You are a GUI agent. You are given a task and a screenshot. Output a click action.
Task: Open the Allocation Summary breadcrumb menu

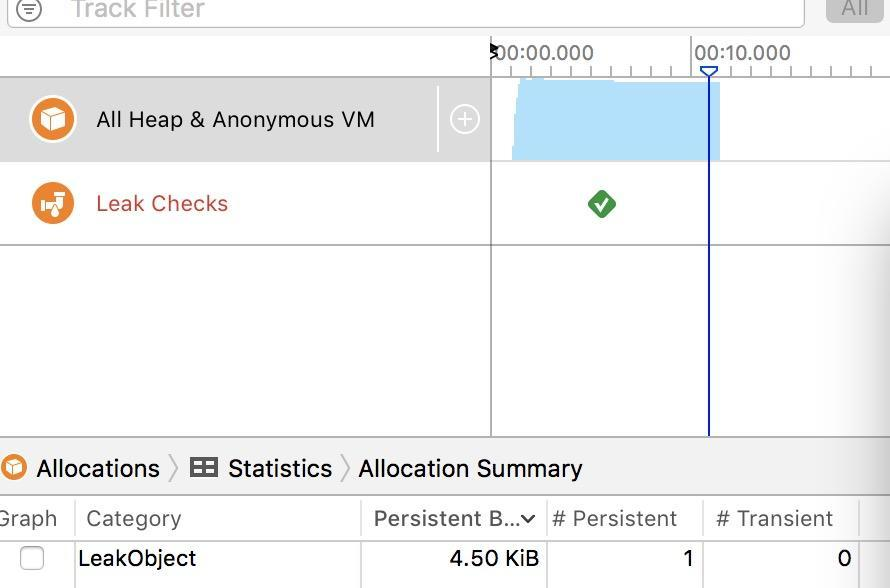470,468
